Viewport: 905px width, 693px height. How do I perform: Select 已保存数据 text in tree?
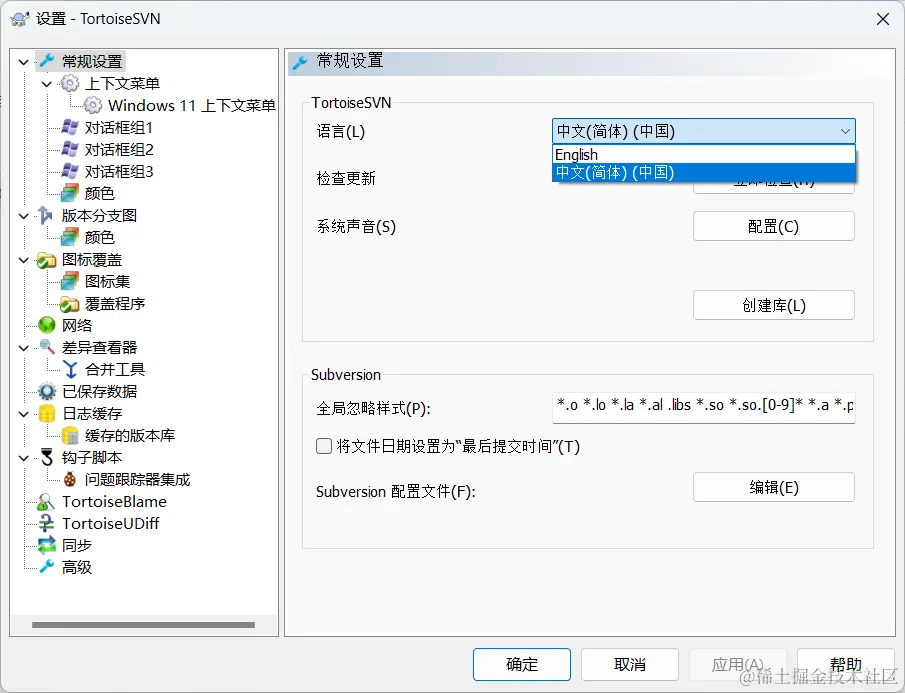pos(99,391)
